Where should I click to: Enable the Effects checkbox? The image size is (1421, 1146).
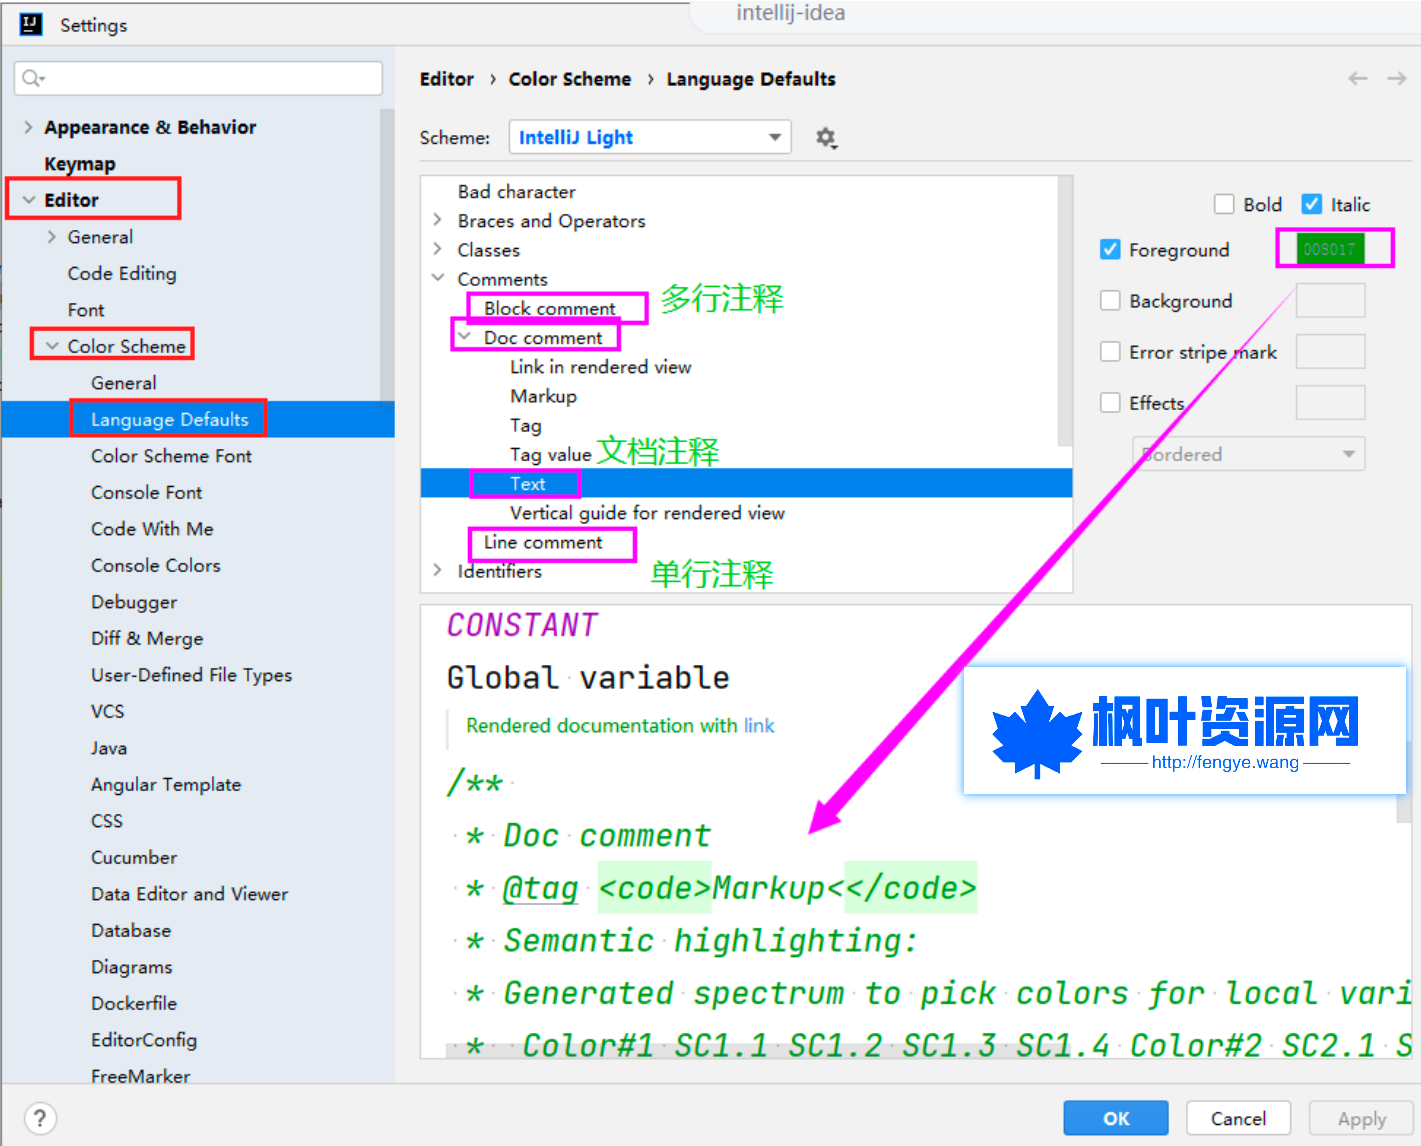[x=1110, y=402]
